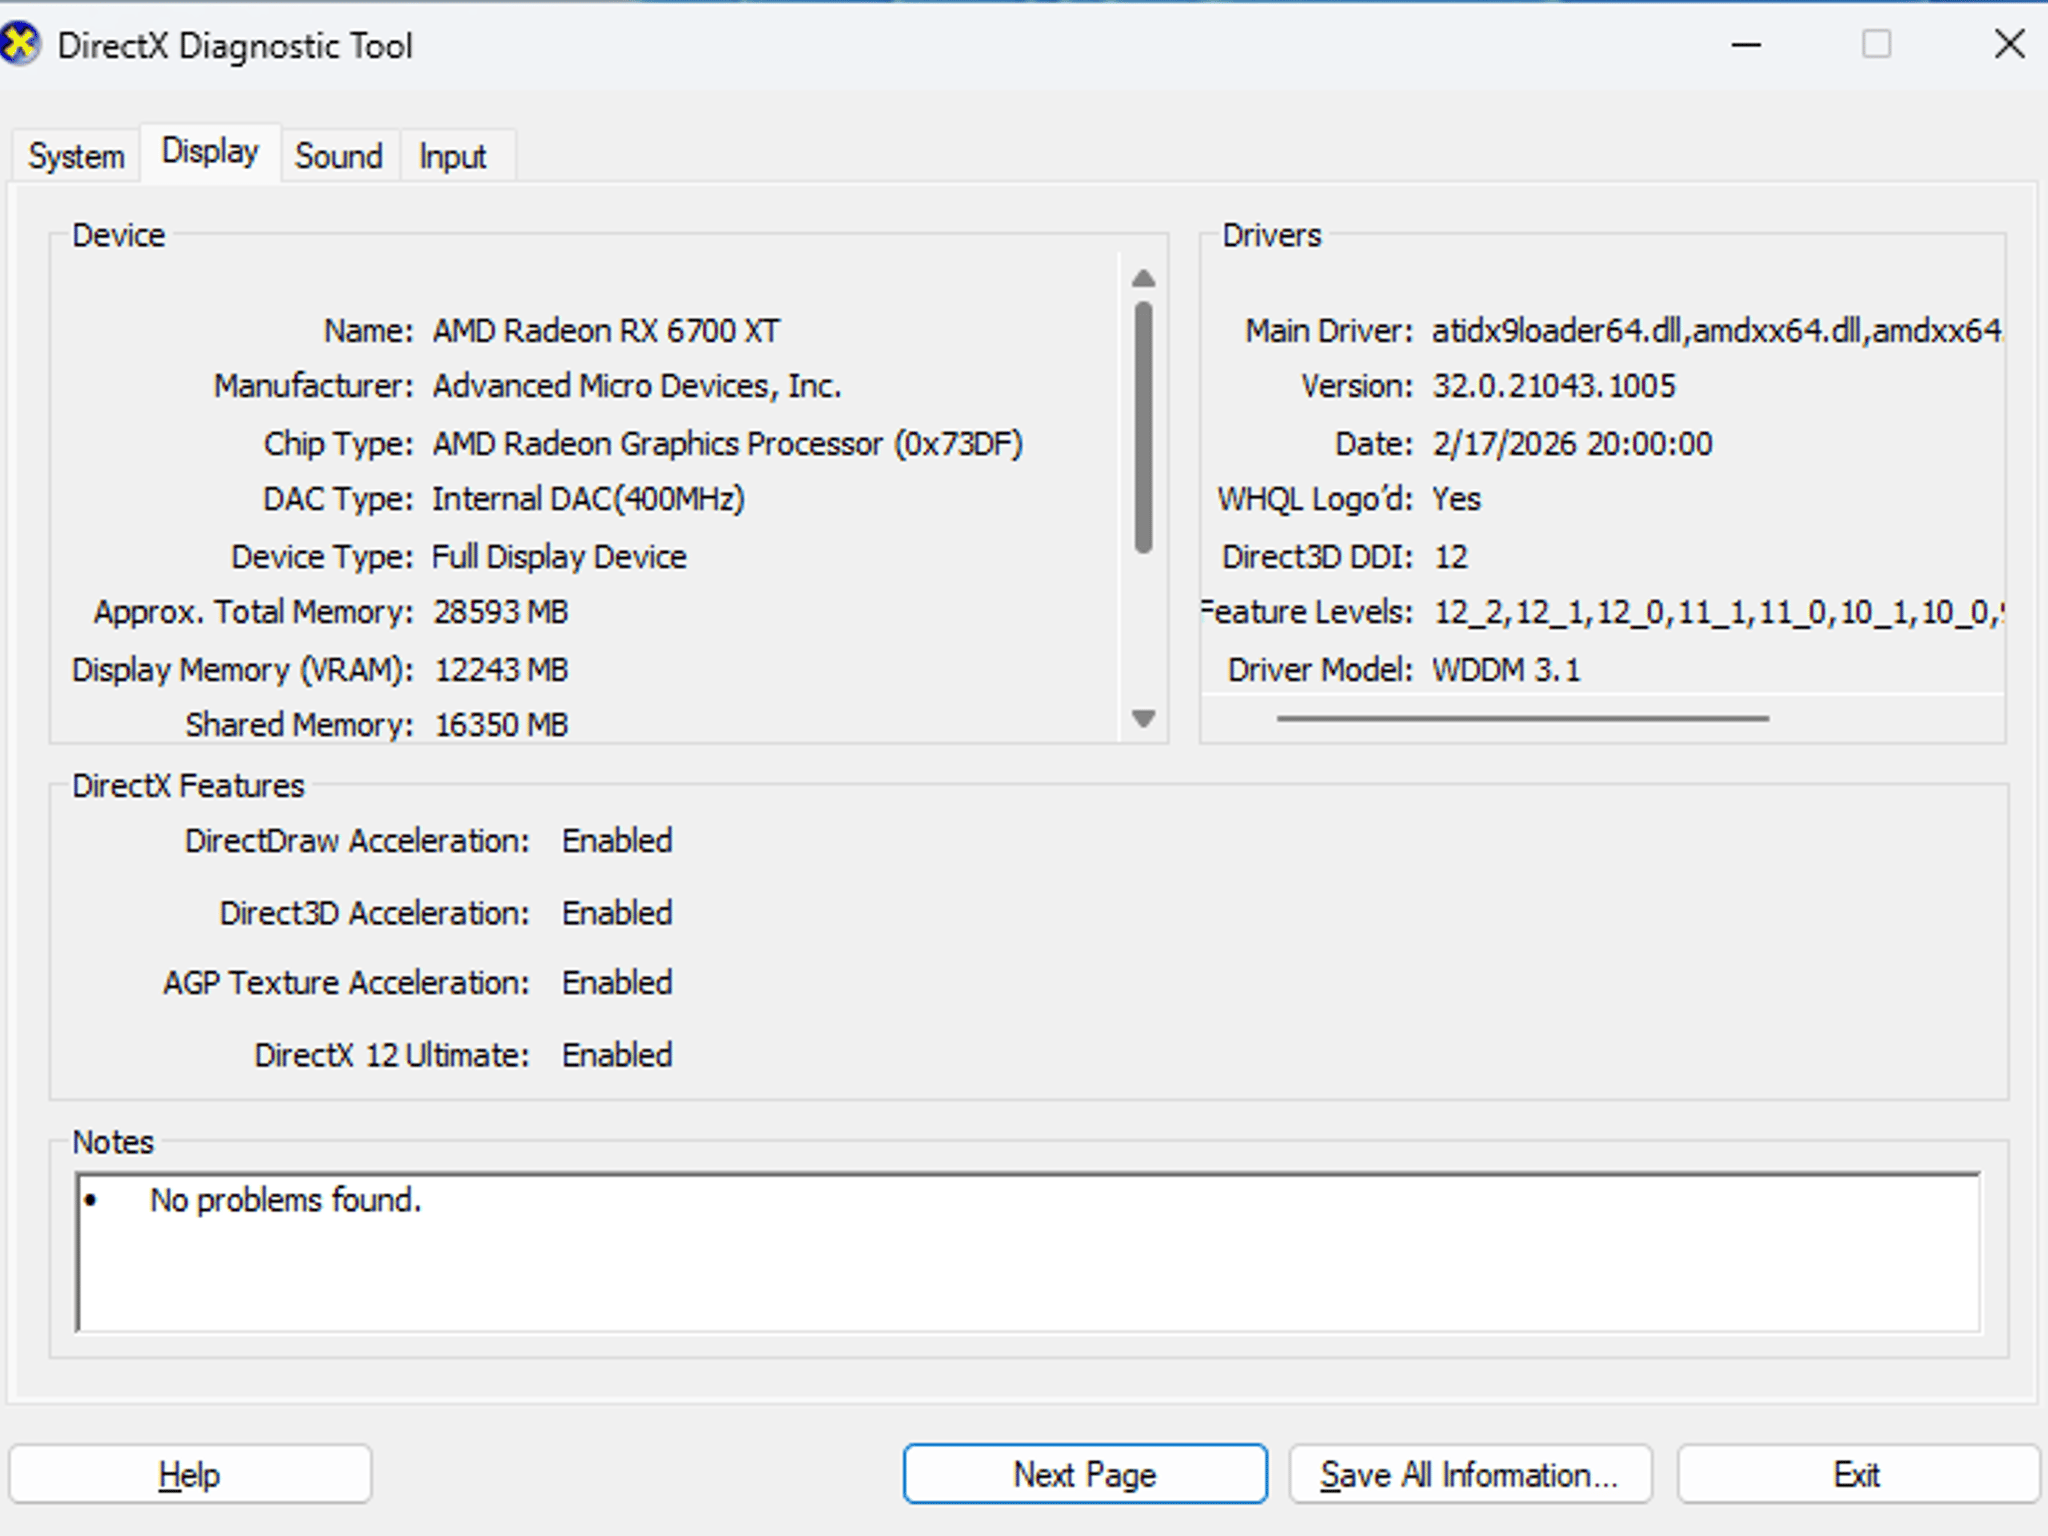
Task: Click the Drivers panel horizontal scrollbar
Action: (1523, 718)
